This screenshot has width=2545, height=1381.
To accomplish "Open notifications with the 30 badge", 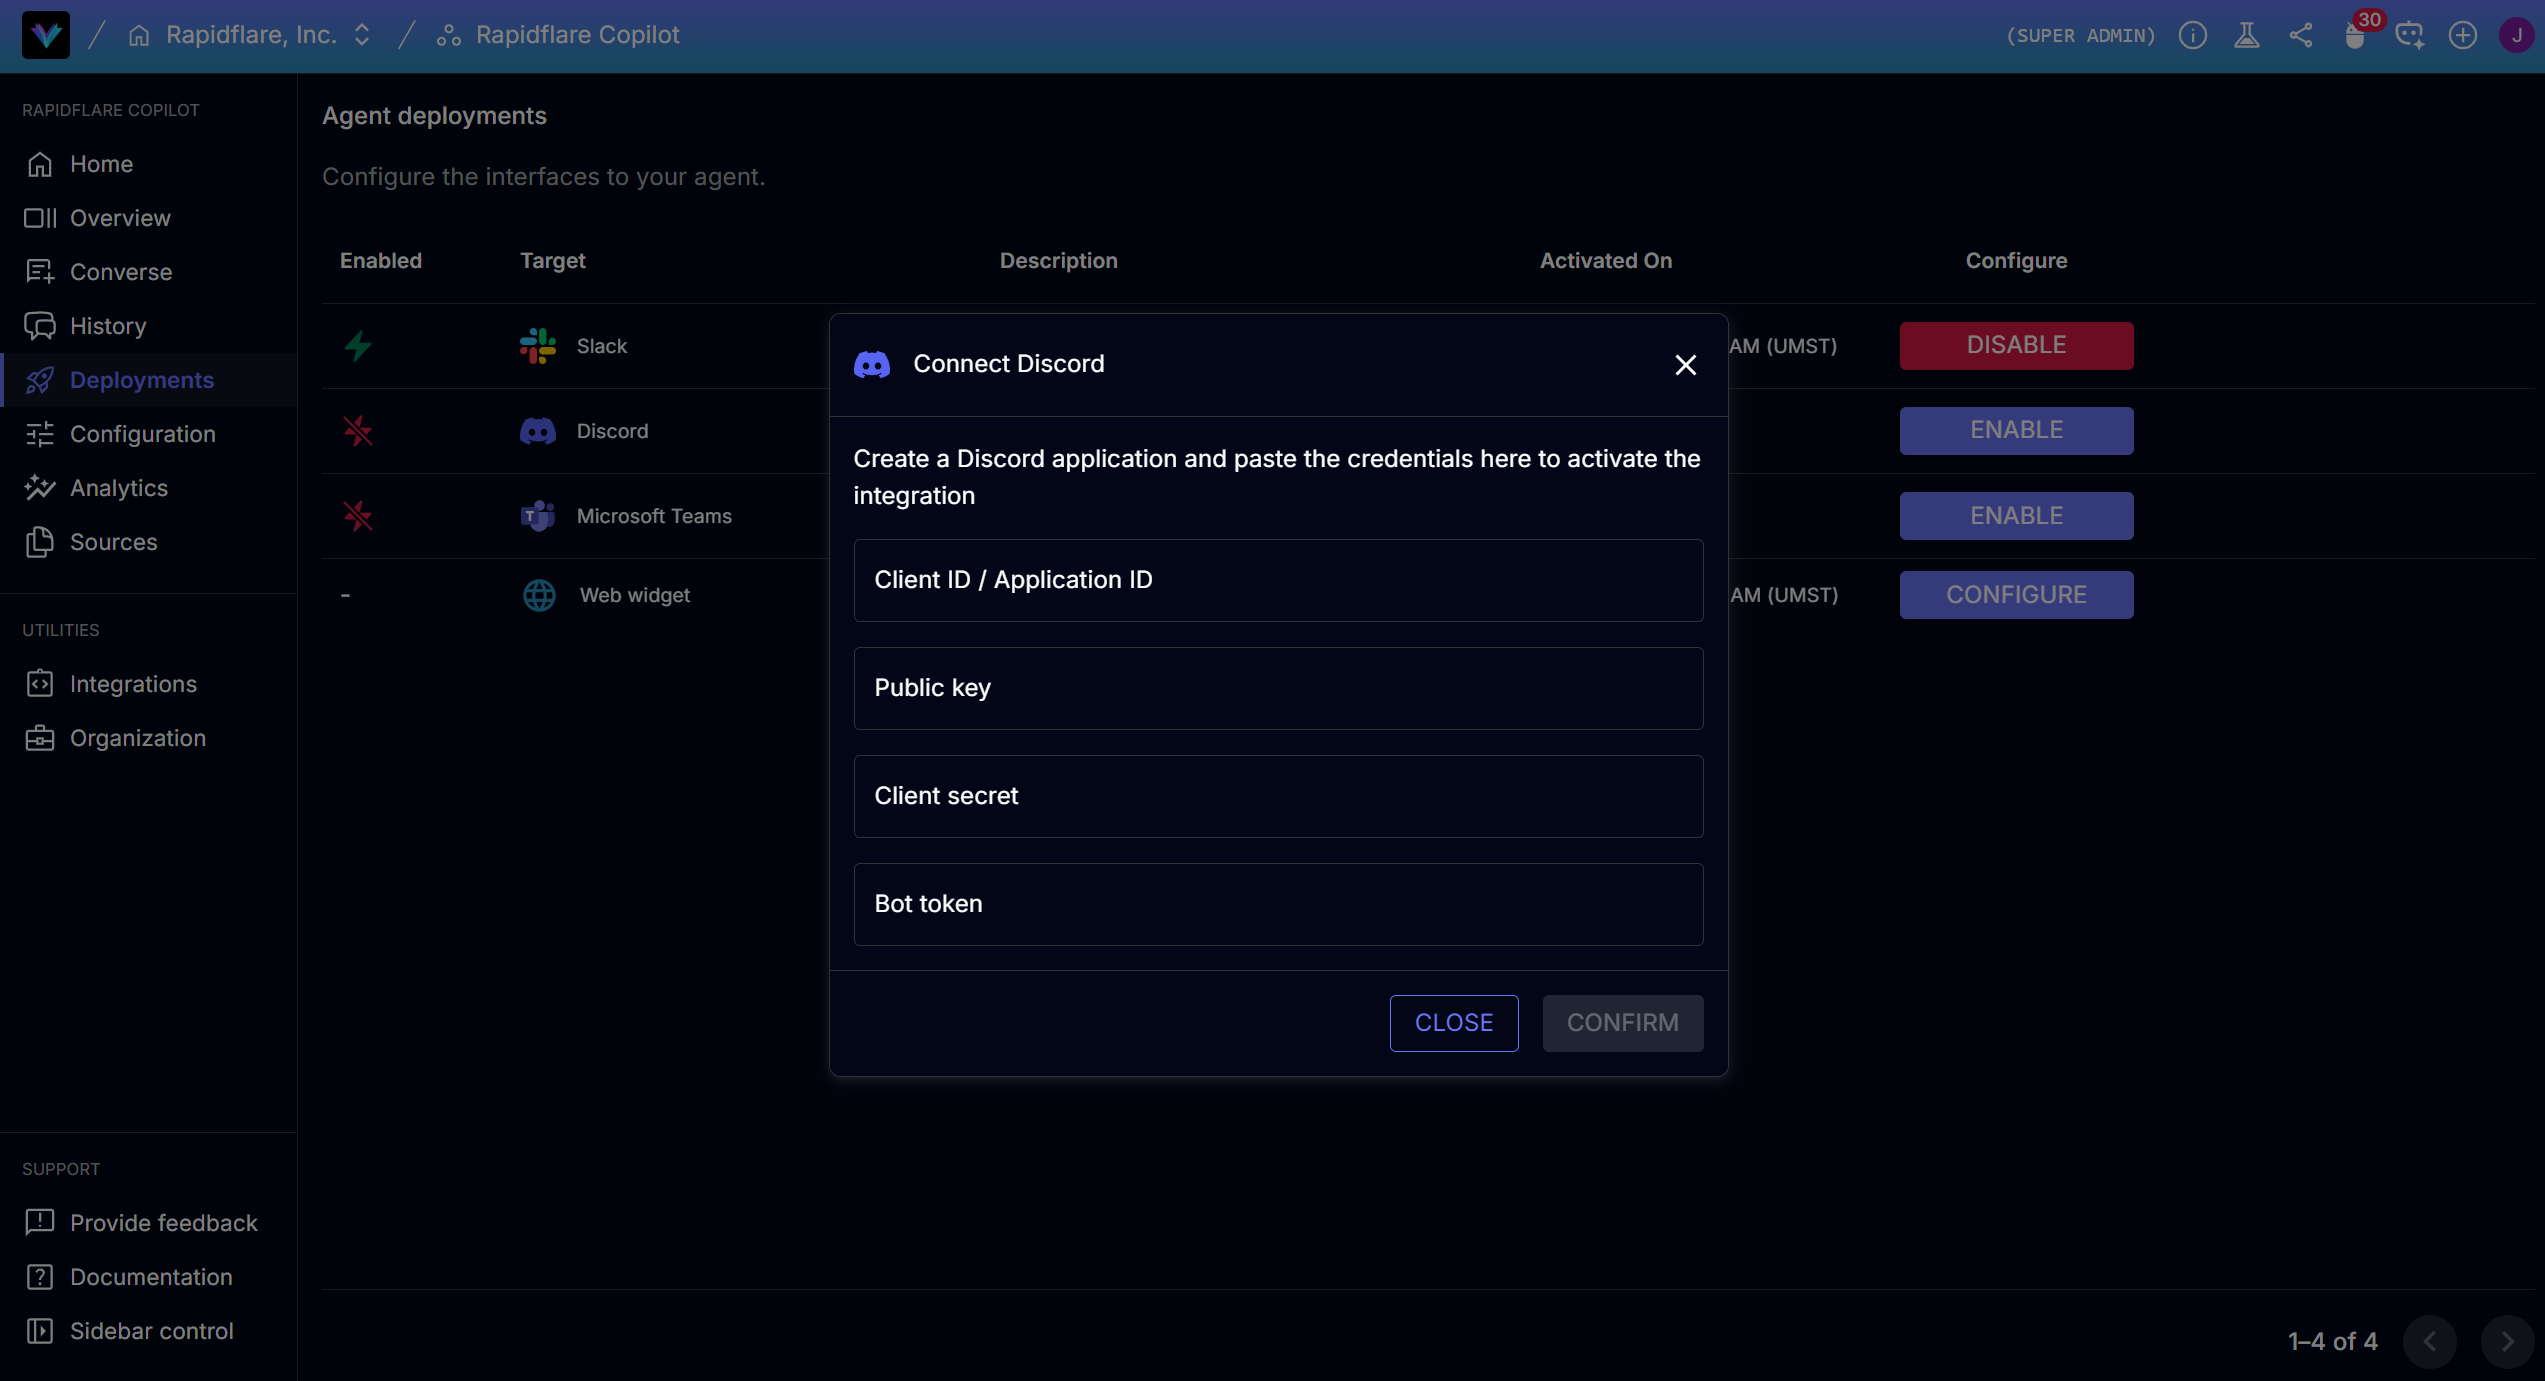I will pyautogui.click(x=2355, y=35).
